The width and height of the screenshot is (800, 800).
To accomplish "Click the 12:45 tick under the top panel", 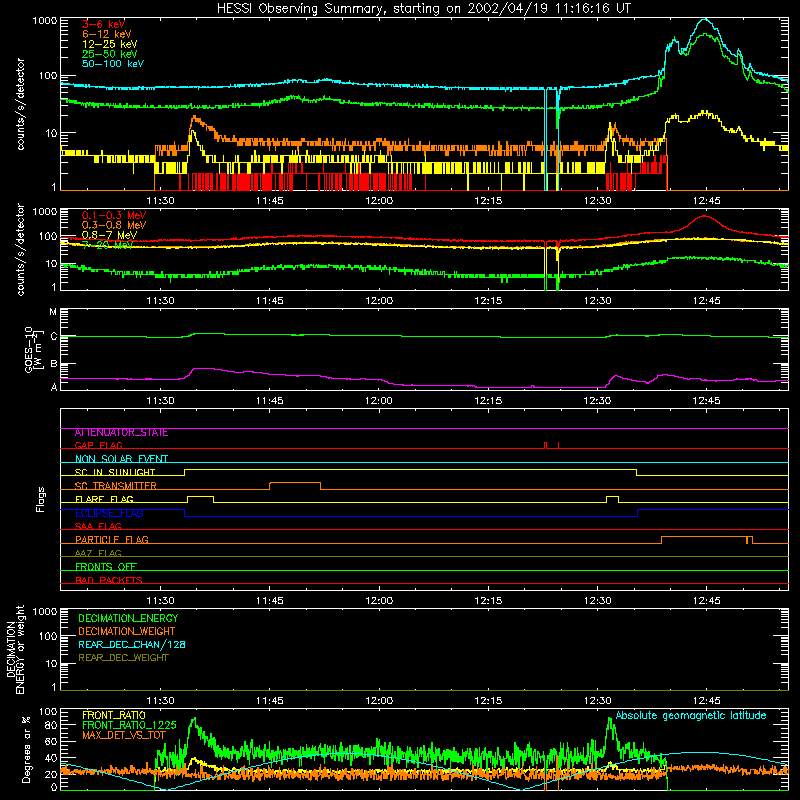I will (707, 200).
